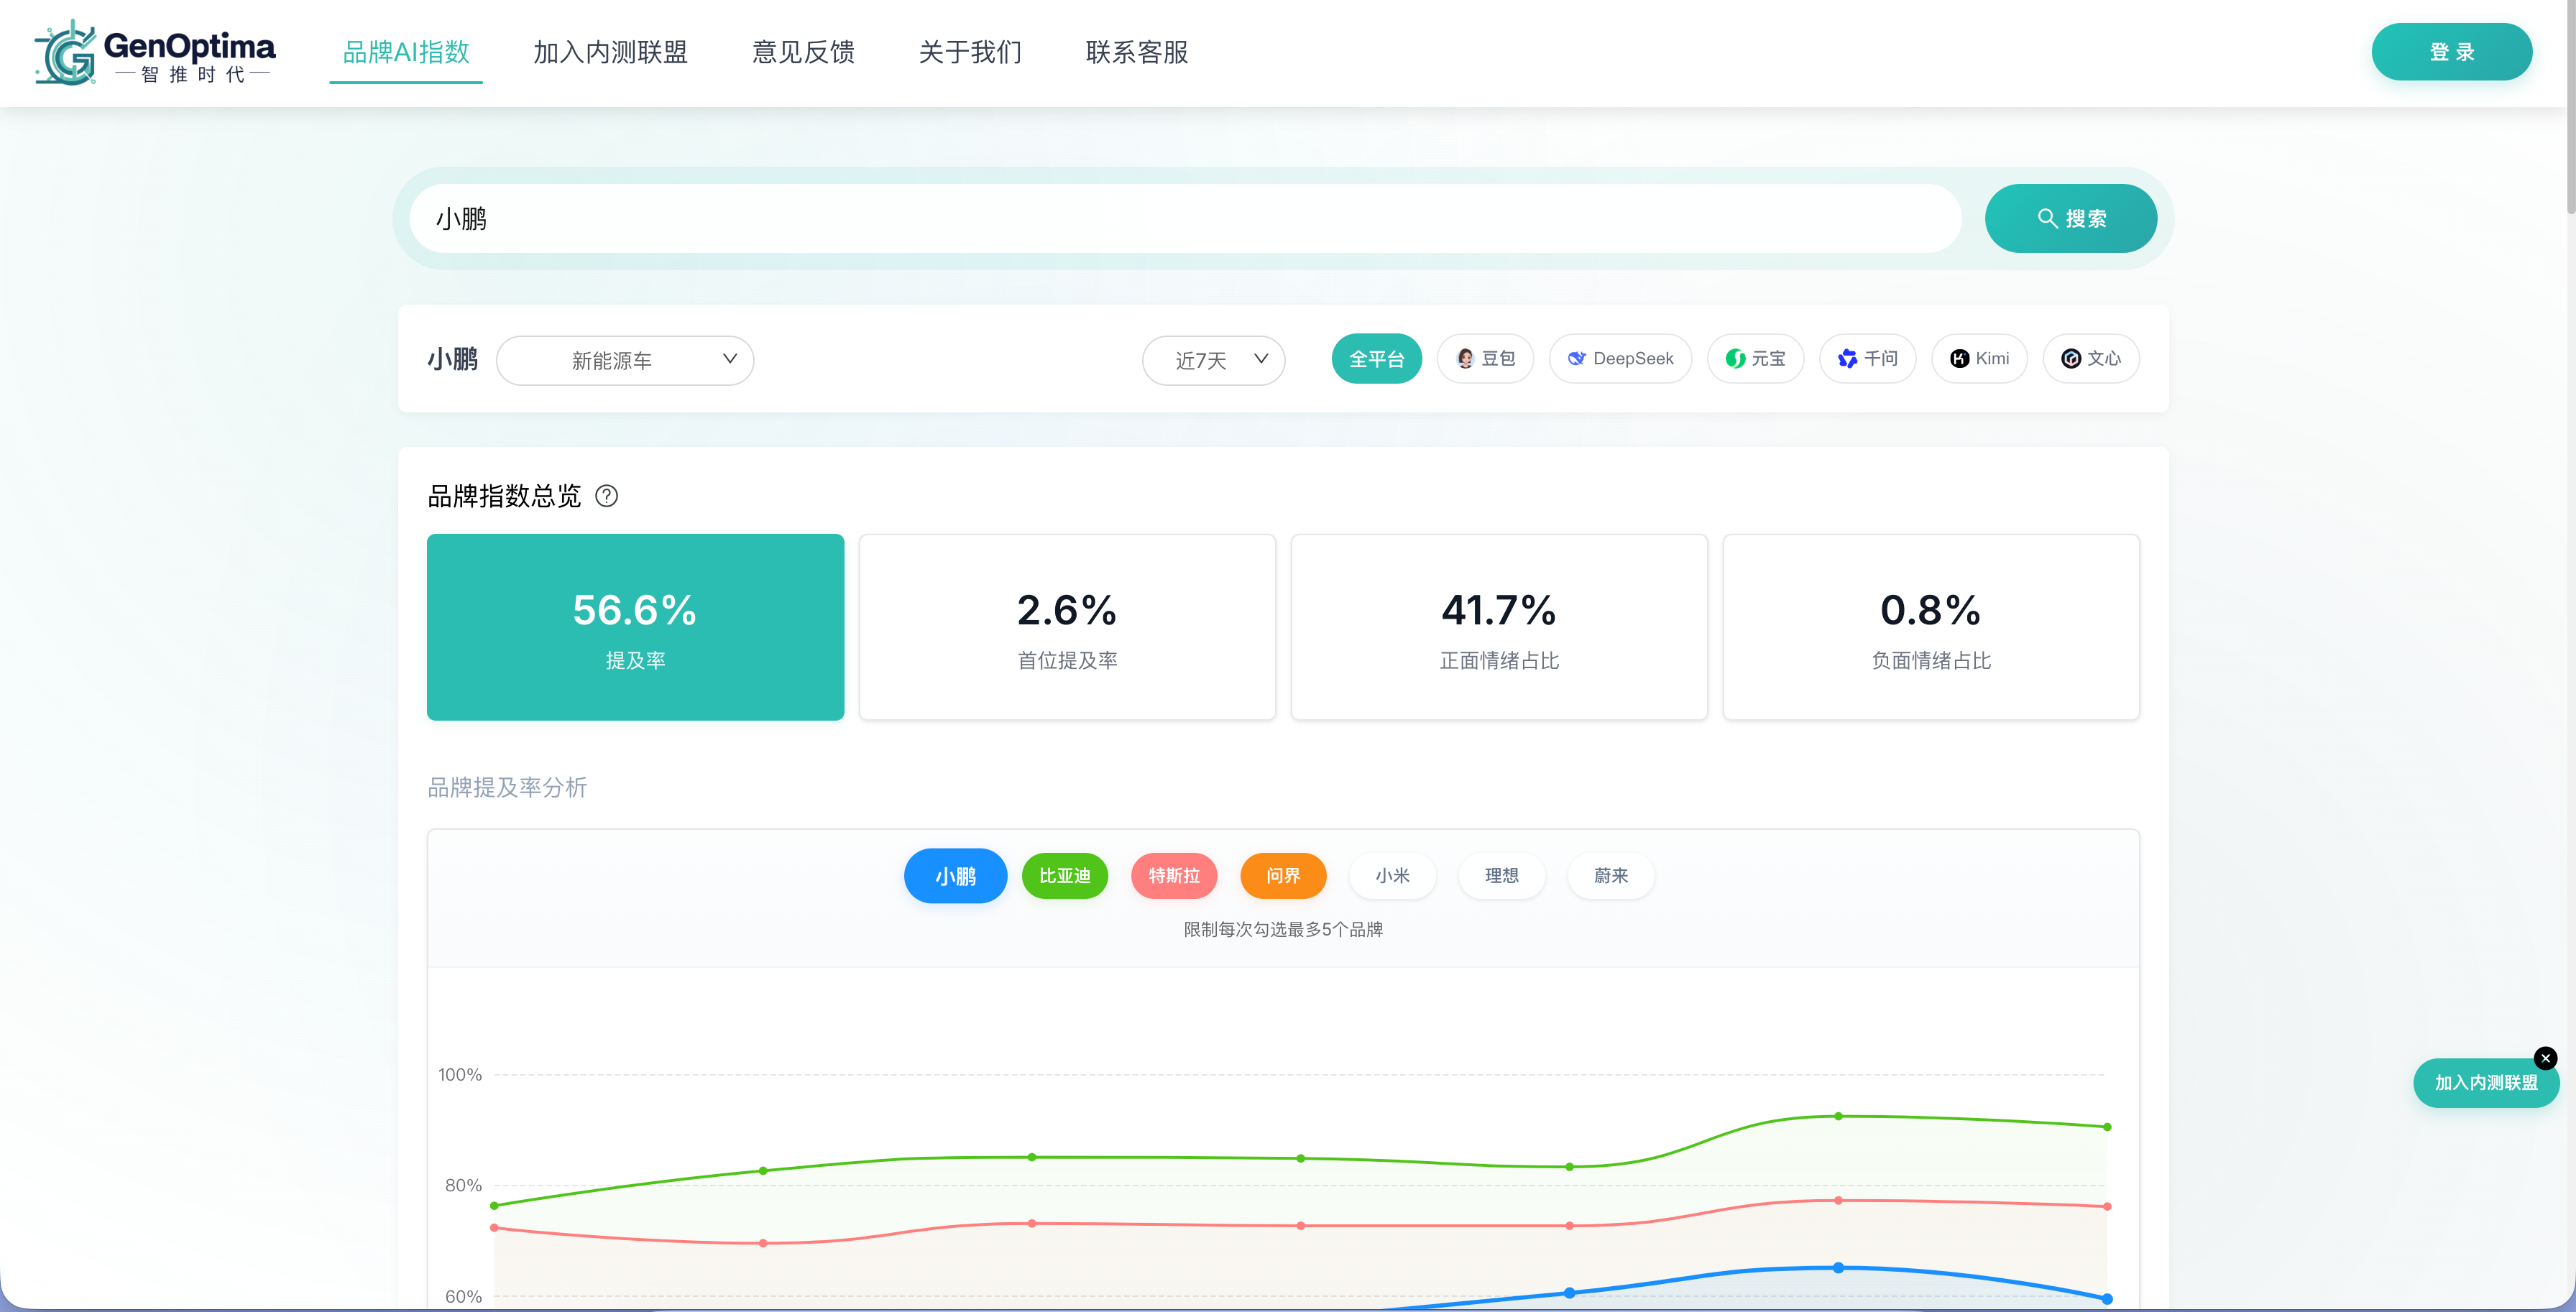Close the 加入内测联盟 floating badge
The width and height of the screenshot is (2576, 1312).
pos(2545,1058)
